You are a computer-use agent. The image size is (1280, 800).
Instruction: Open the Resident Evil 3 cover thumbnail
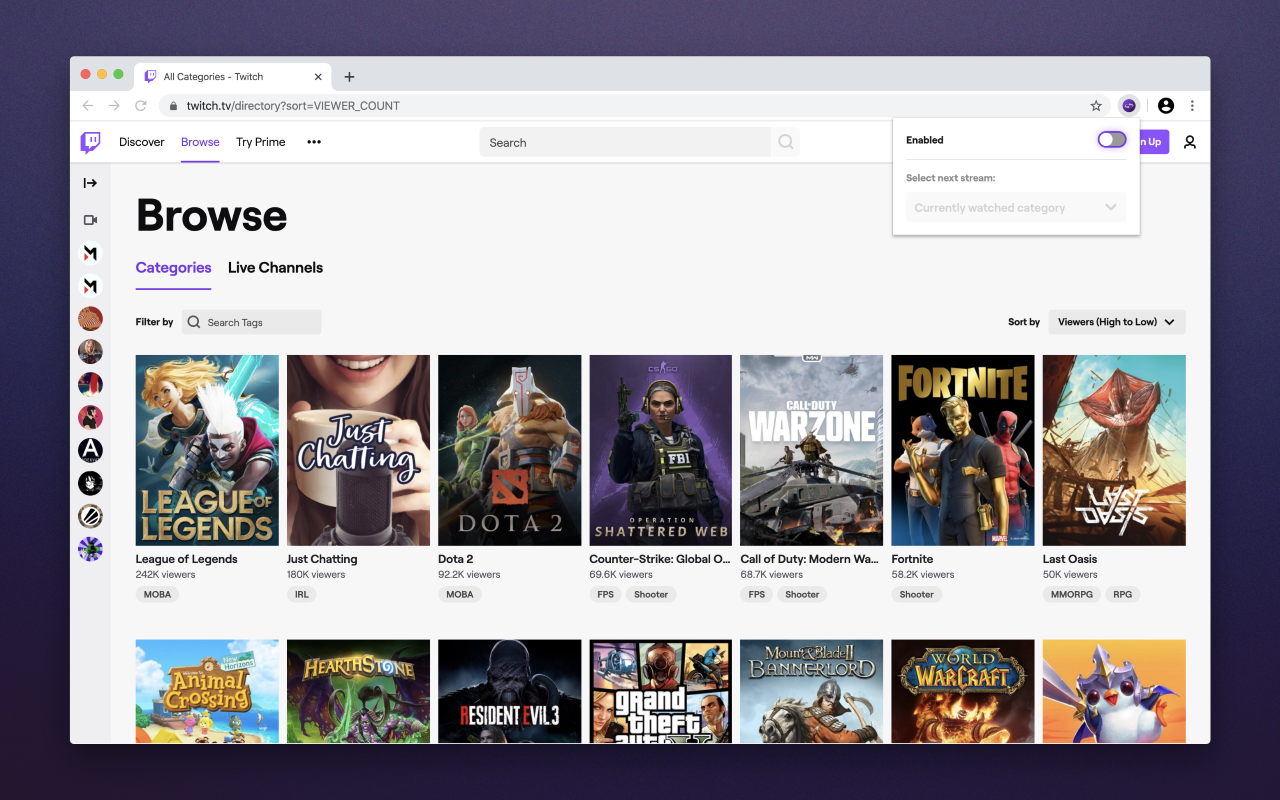coord(509,691)
